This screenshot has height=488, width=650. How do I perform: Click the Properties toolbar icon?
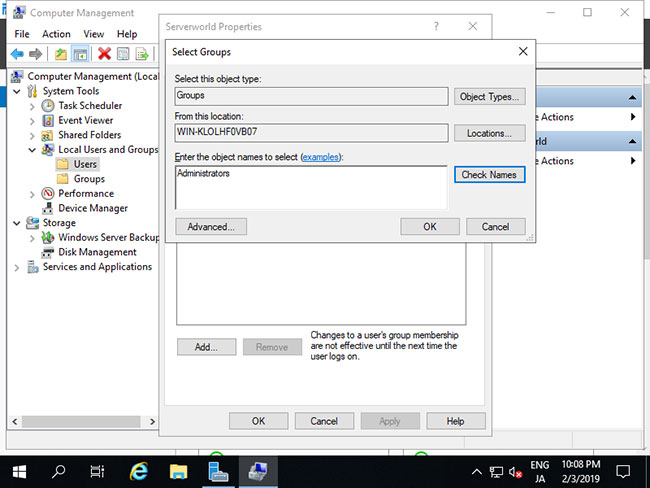[123, 54]
